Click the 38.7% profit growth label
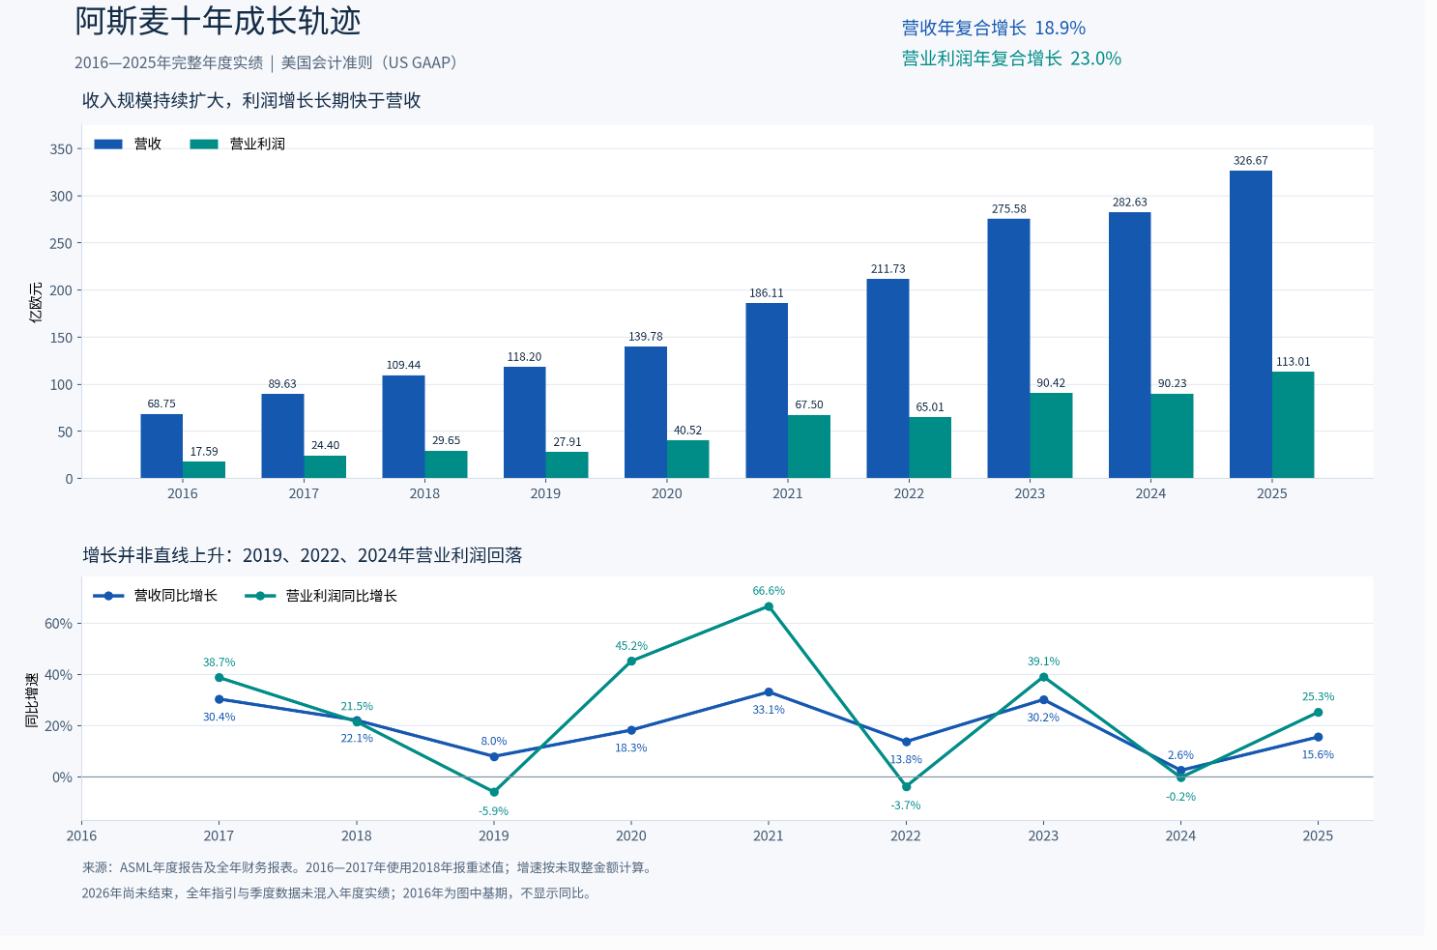The width and height of the screenshot is (1437, 950). [x=219, y=662]
